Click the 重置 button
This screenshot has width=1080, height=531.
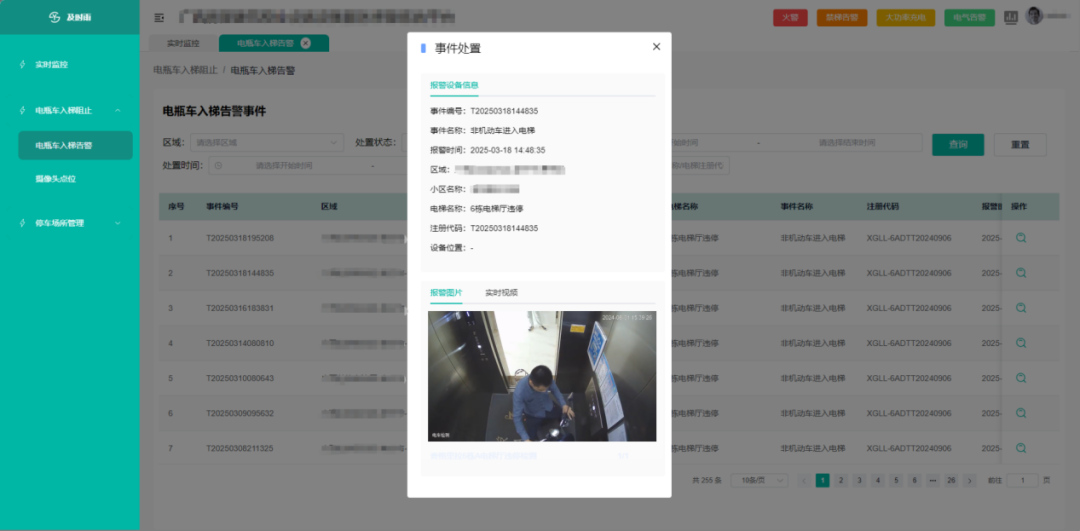(x=1019, y=145)
